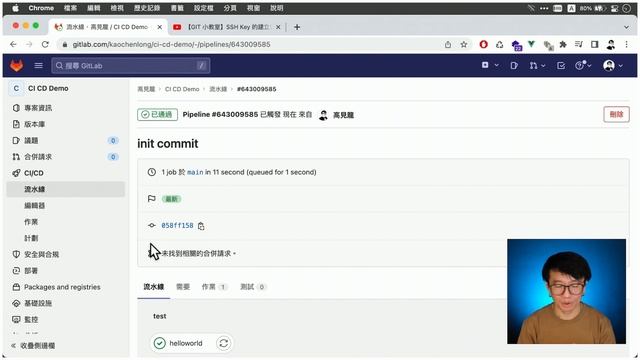This screenshot has width=640, height=360.
Task: Open Chrome three-dot options menu
Action: (x=627, y=44)
